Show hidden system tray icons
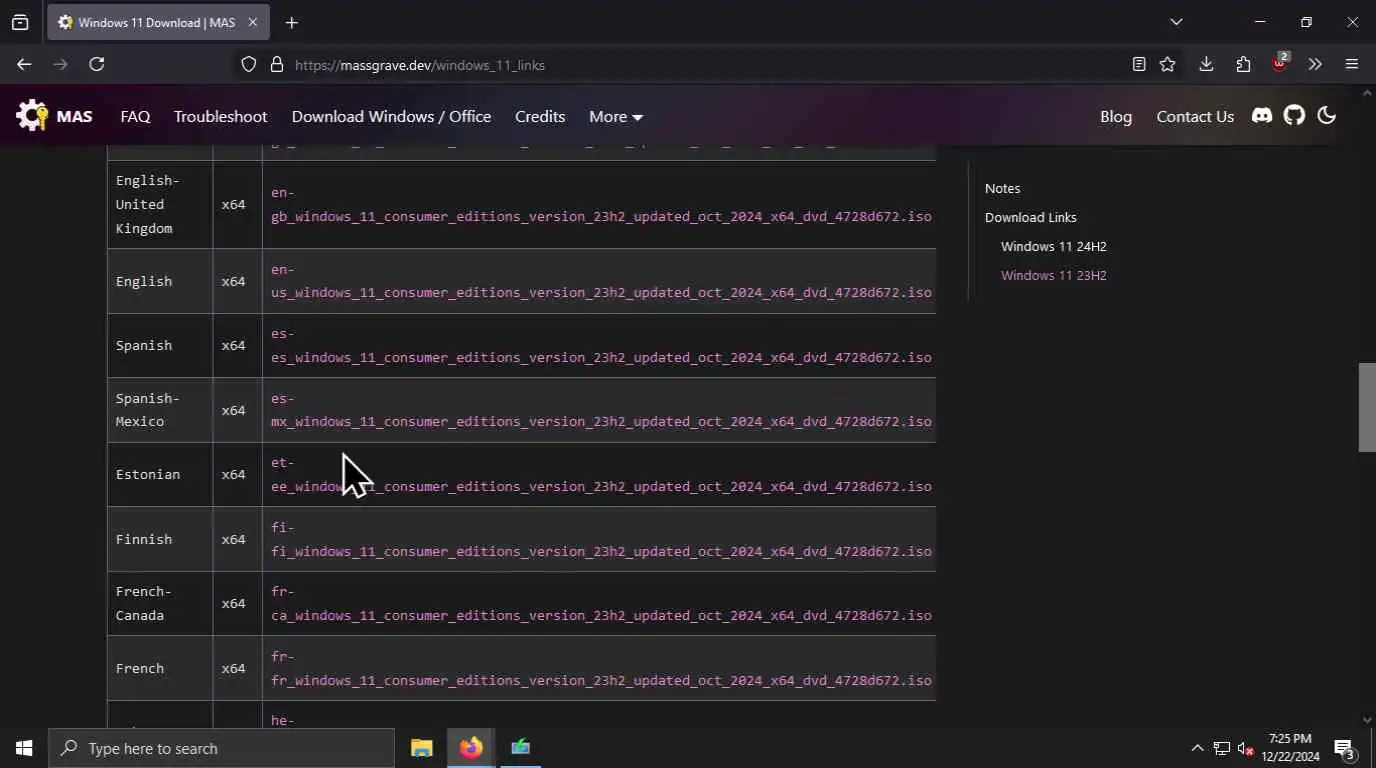This screenshot has height=768, width=1376. coord(1197,748)
